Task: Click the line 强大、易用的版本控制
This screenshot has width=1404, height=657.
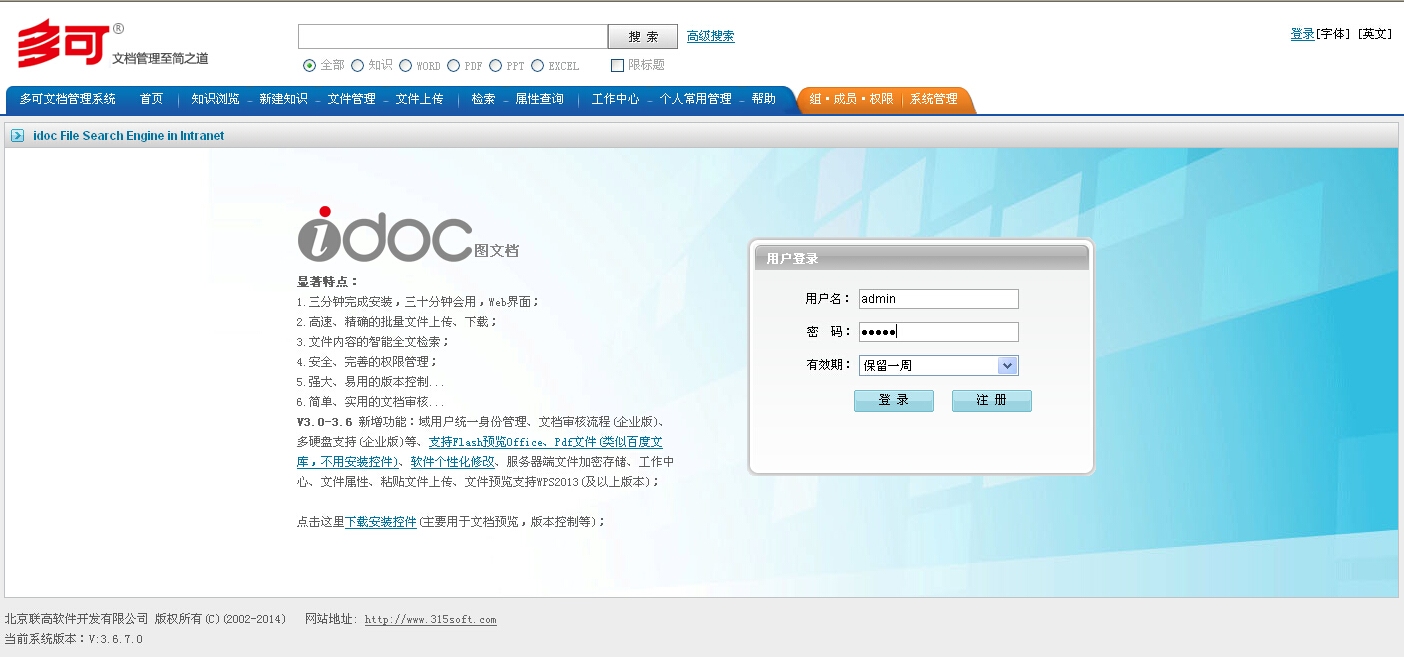Action: pyautogui.click(x=371, y=382)
